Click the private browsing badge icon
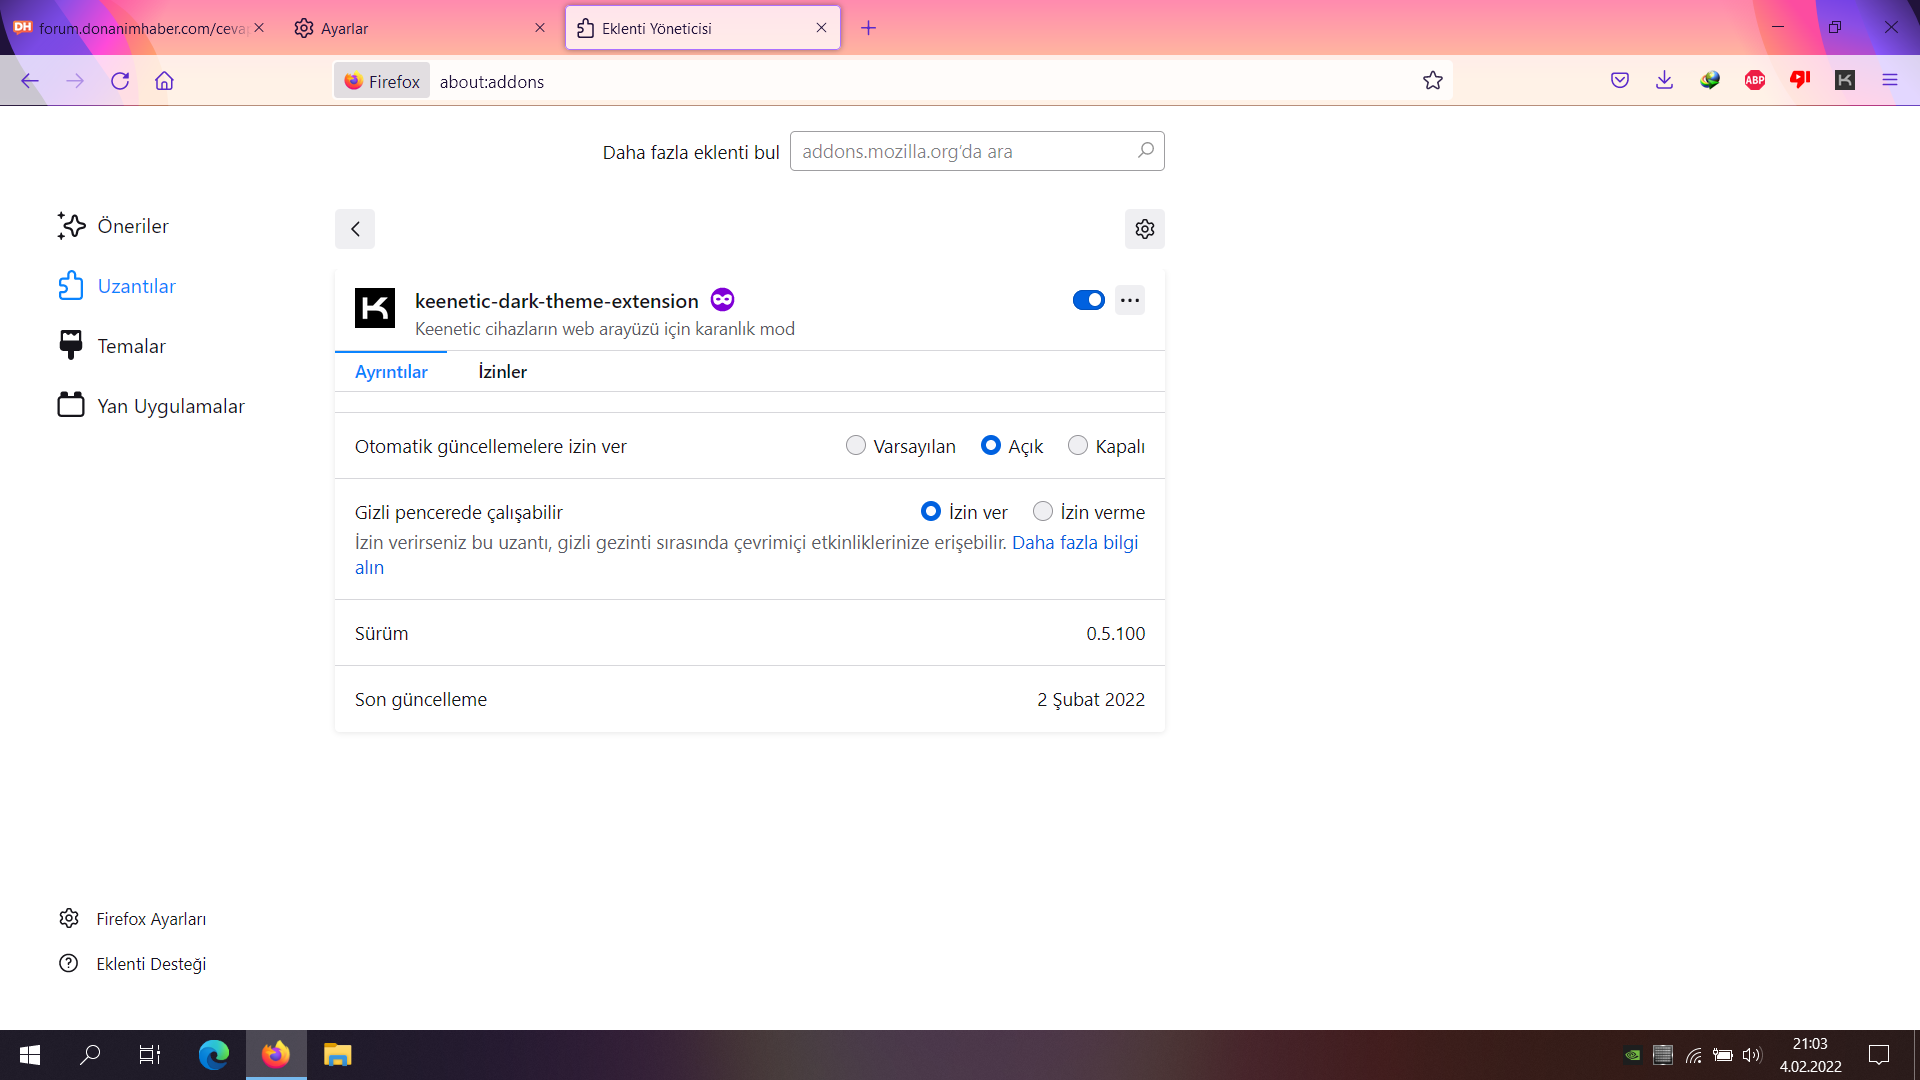The width and height of the screenshot is (1920, 1080). pos(722,300)
